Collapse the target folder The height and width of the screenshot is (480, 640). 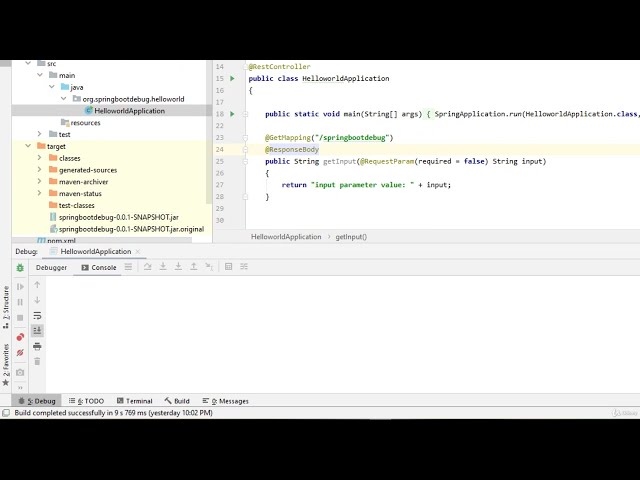[28, 146]
